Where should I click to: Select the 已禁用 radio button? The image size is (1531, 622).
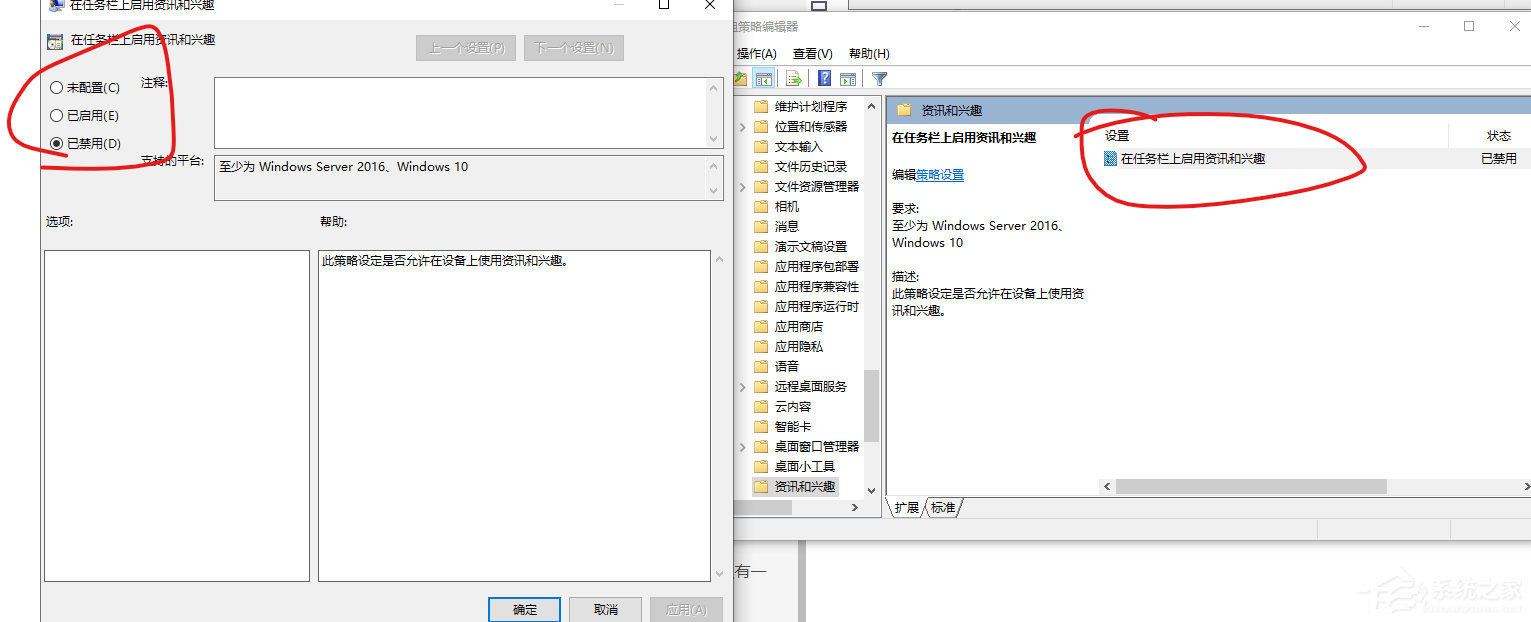tap(56, 143)
